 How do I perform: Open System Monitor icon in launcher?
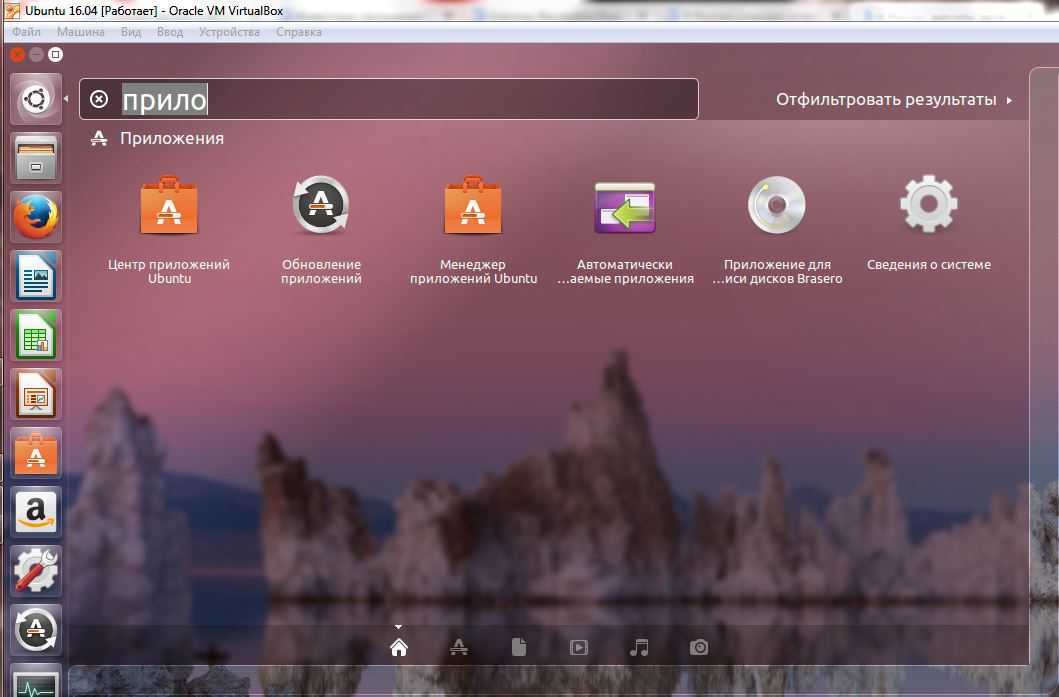click(36, 681)
